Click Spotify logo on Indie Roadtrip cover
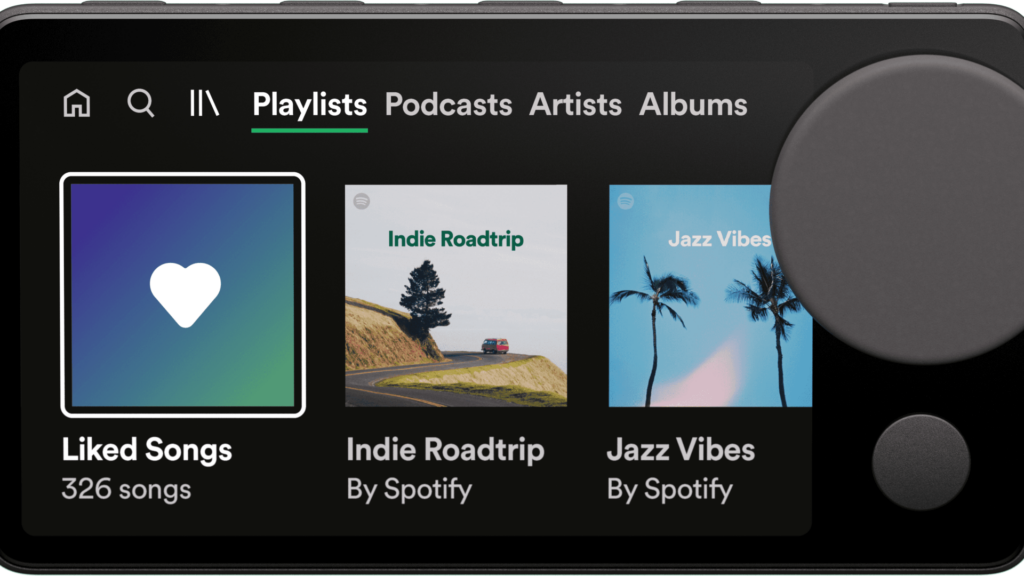Screen dimensions: 1024x576 pos(362,201)
